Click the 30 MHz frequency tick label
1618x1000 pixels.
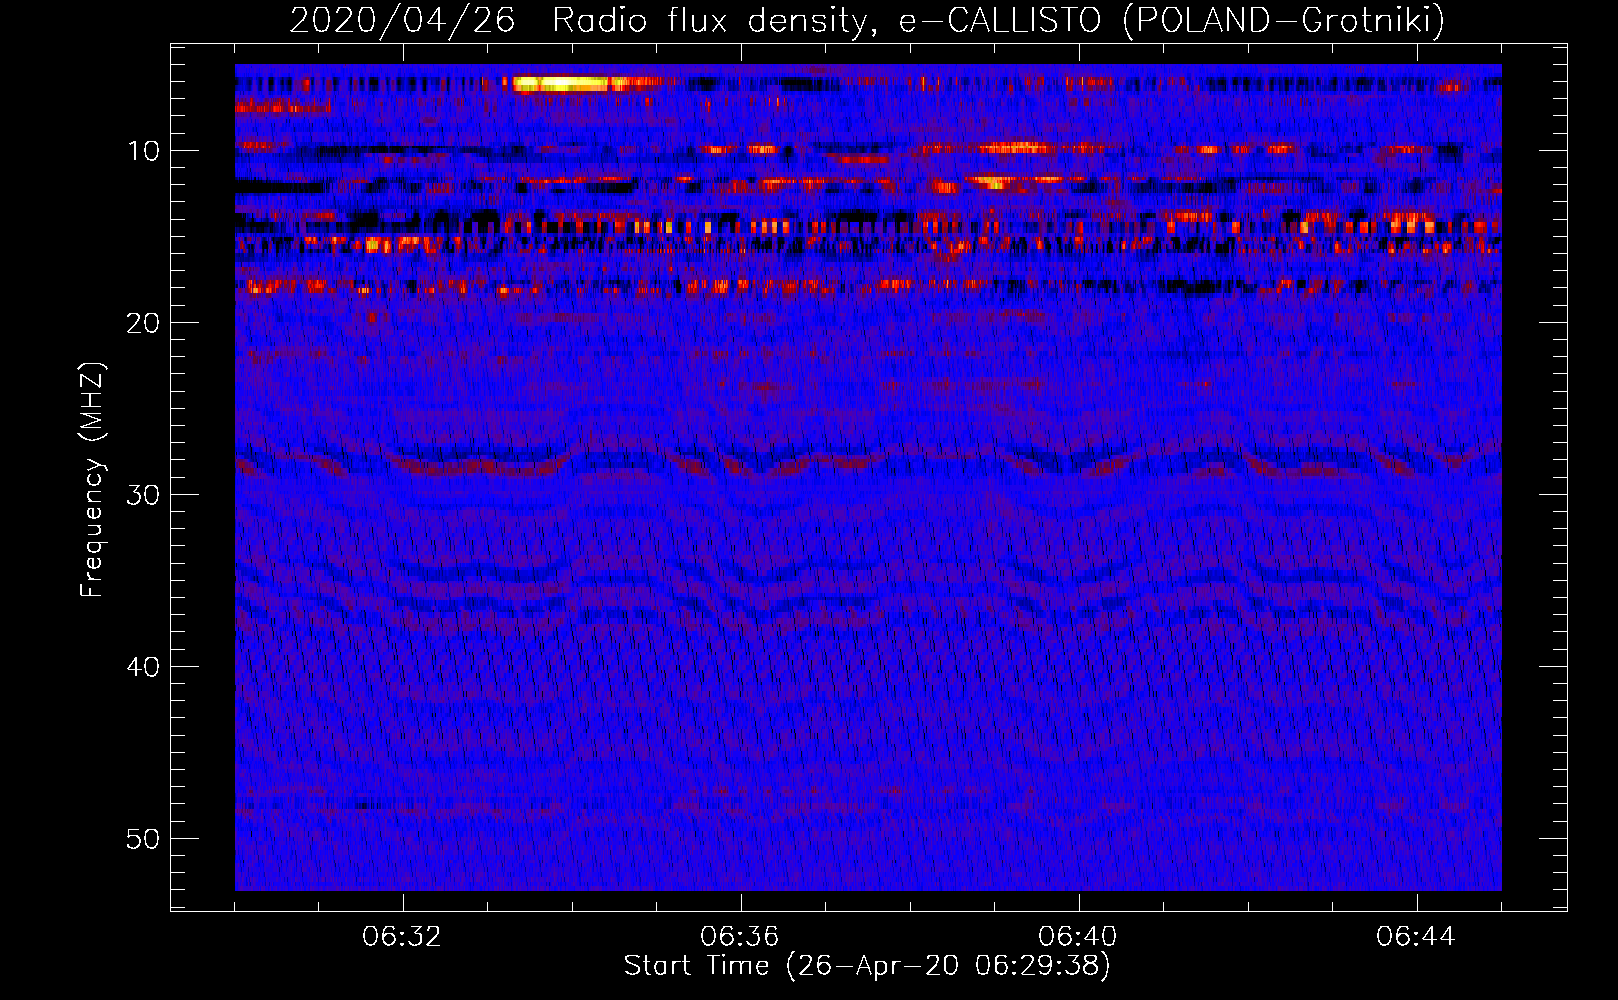tap(144, 495)
